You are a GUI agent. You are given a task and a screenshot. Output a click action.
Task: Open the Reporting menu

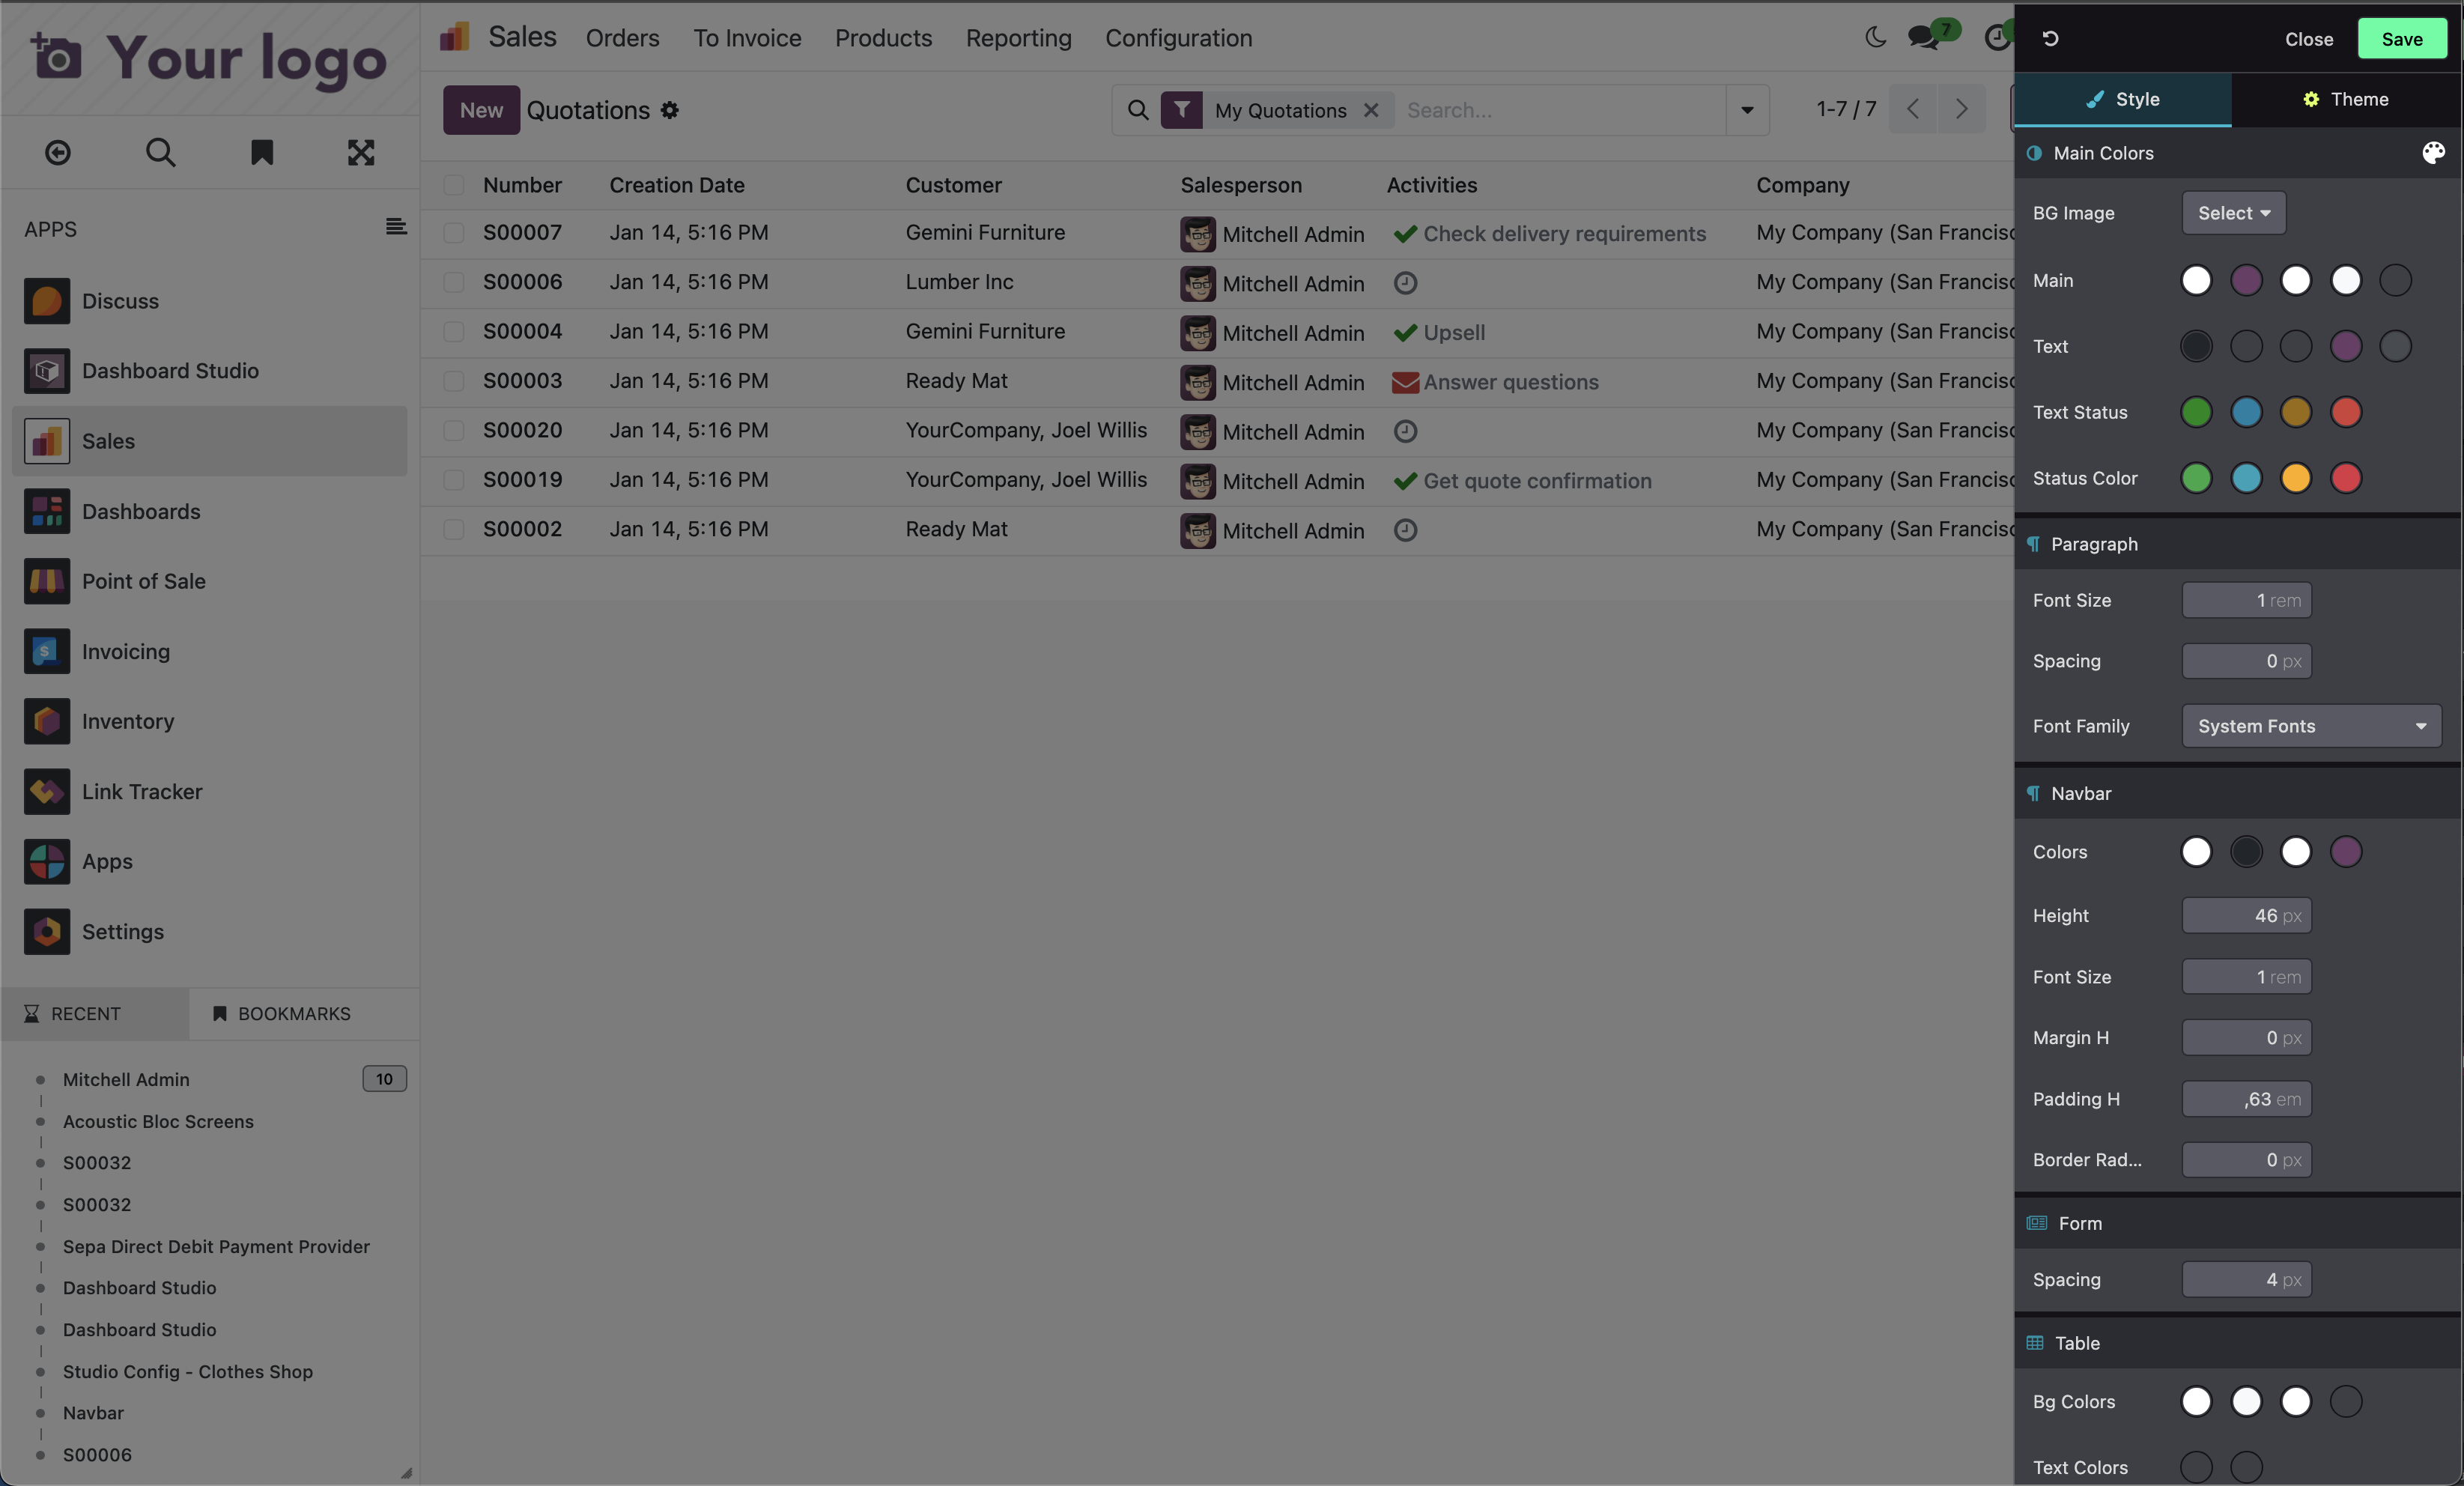[1018, 38]
